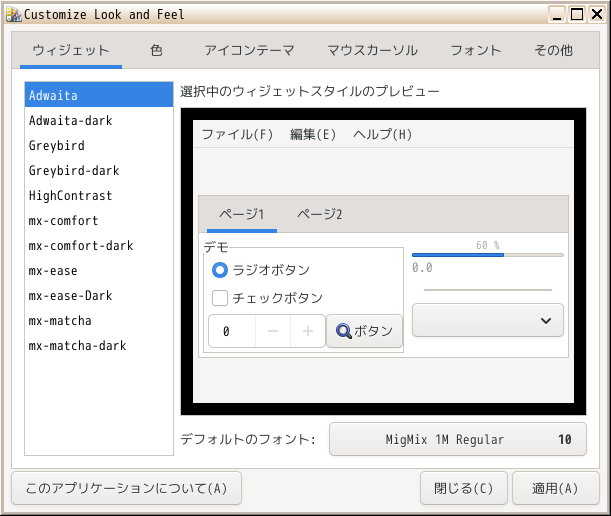The width and height of the screenshot is (611, 516).
Task: Select the HighContrast theme
Action: click(99, 195)
